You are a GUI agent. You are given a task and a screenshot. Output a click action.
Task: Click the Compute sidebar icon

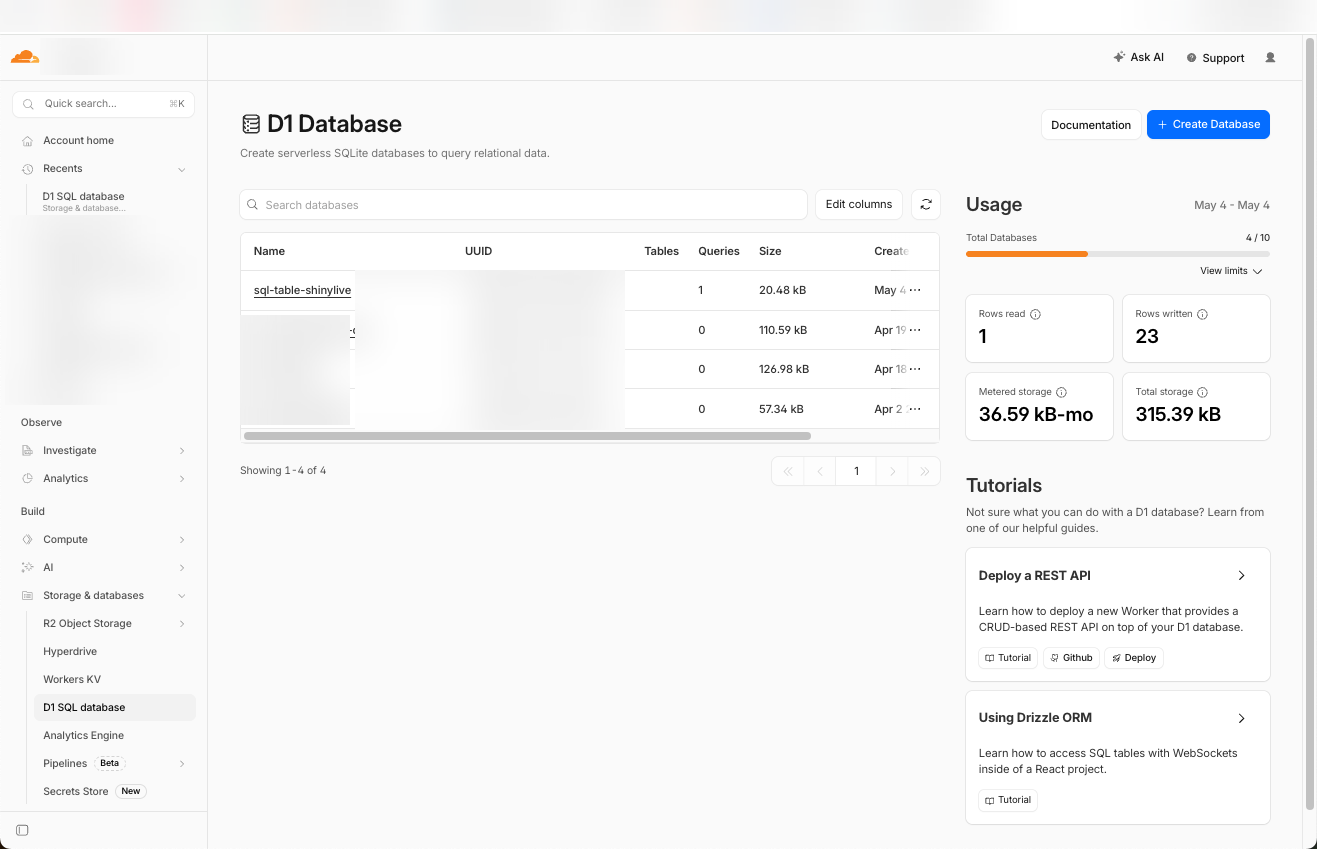coord(28,540)
